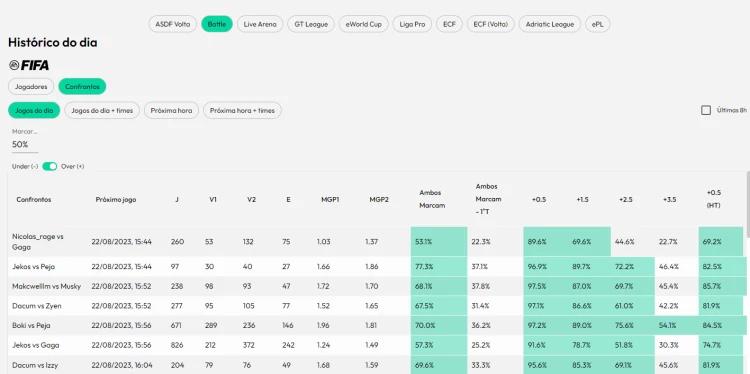The width and height of the screenshot is (750, 374).
Task: Choose the eWorld Cup league
Action: [x=364, y=24]
